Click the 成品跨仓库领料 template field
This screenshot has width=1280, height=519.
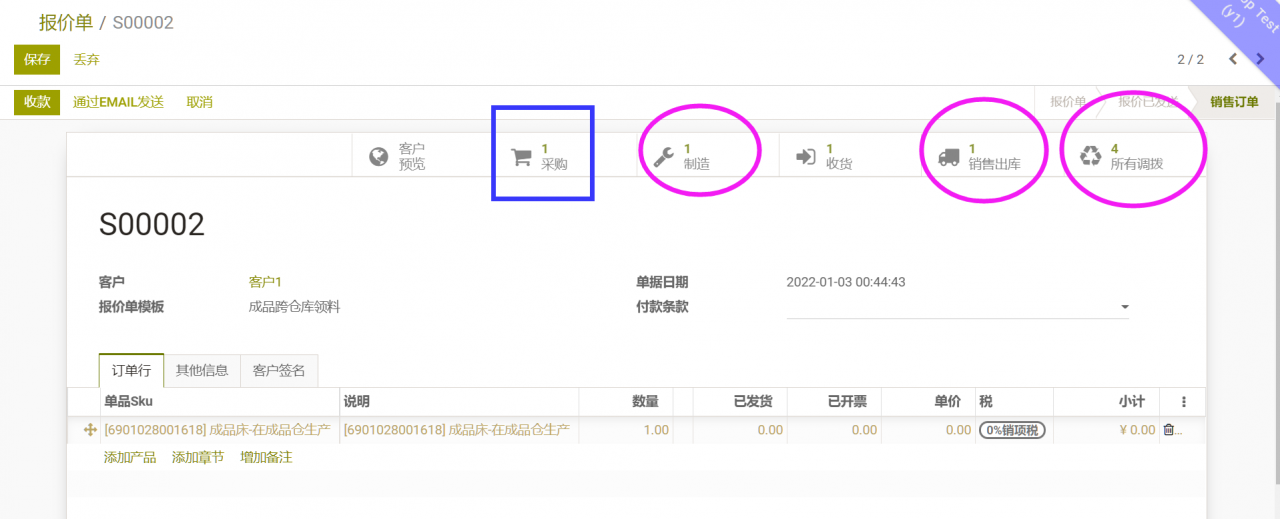294,307
